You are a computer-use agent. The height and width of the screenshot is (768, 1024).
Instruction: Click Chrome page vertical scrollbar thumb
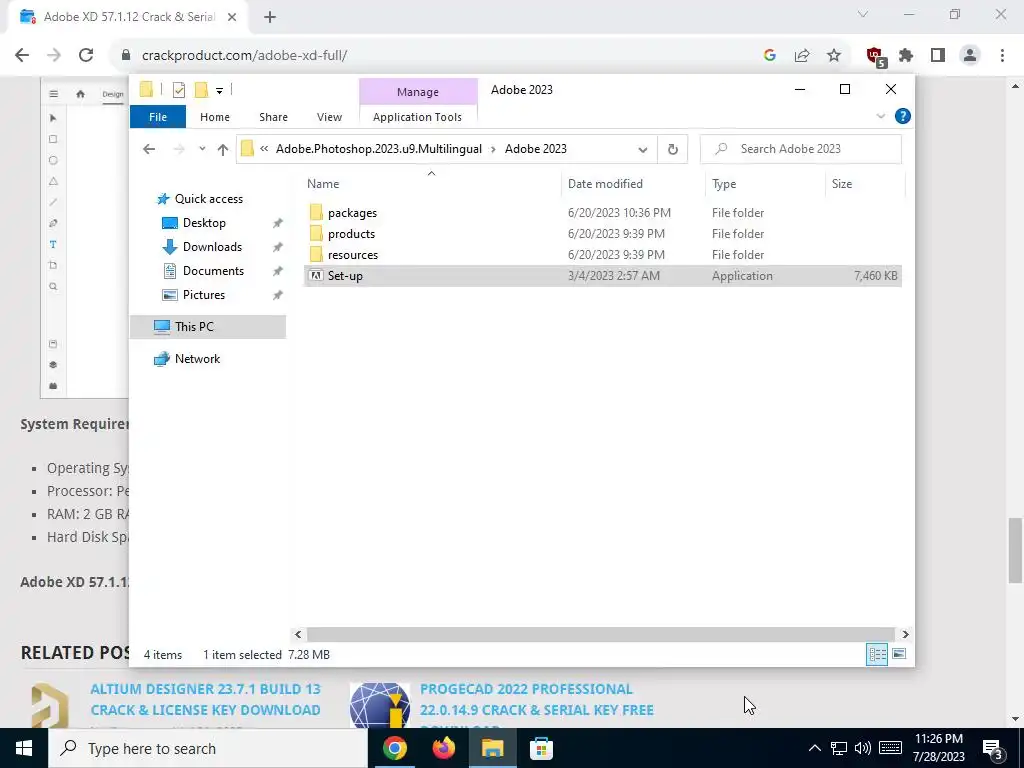click(1015, 550)
